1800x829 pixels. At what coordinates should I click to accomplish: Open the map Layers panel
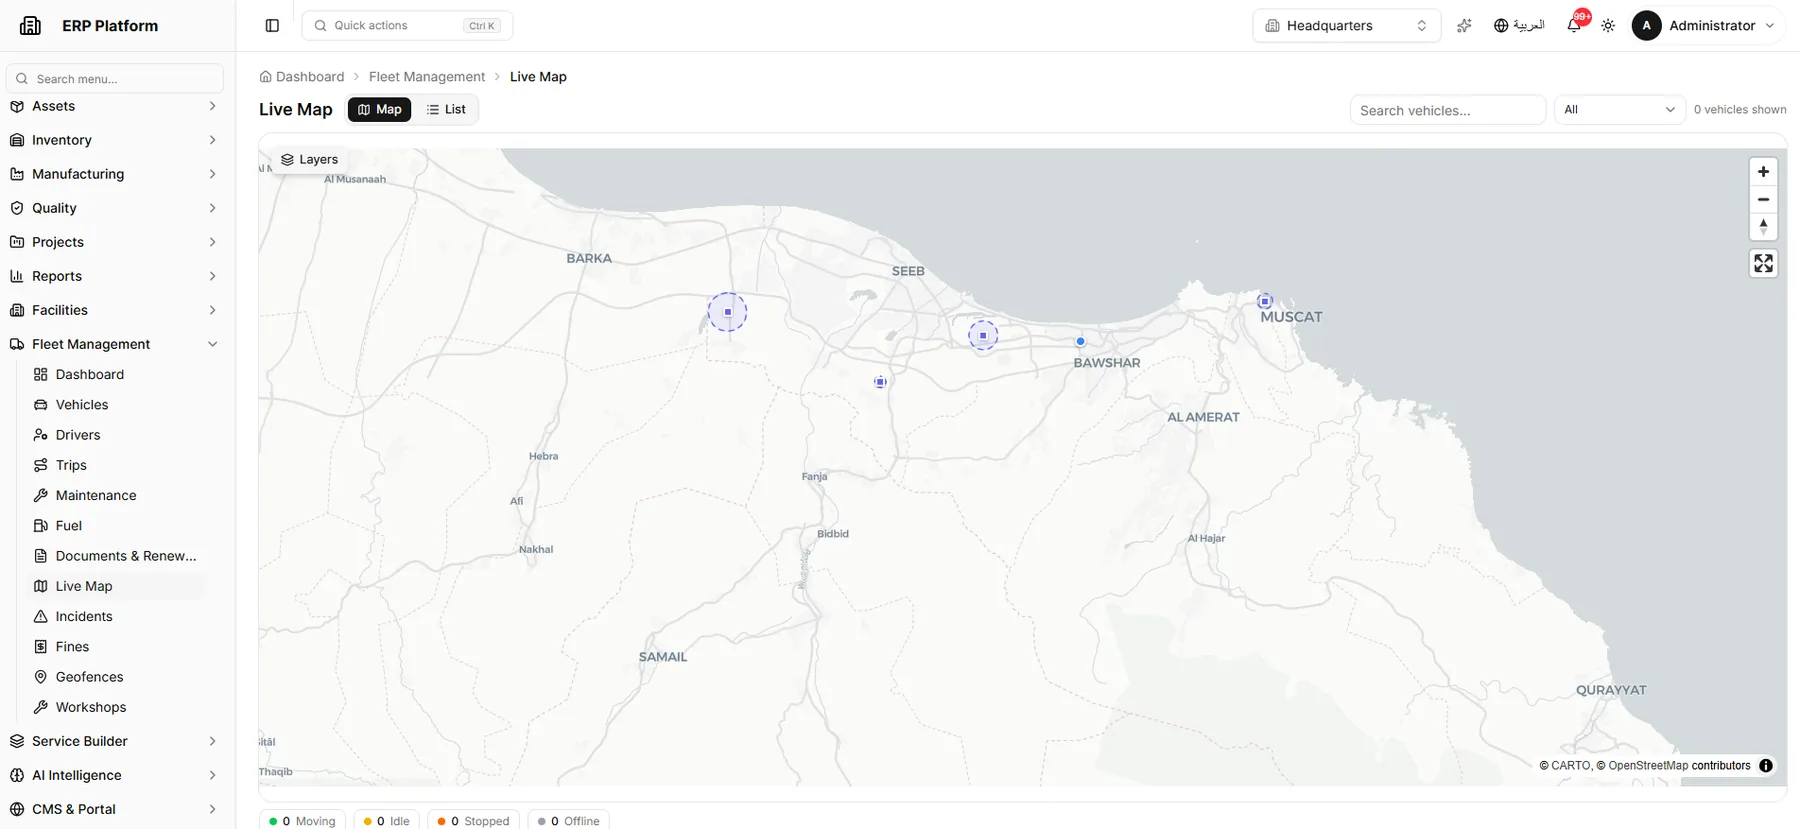coord(309,160)
